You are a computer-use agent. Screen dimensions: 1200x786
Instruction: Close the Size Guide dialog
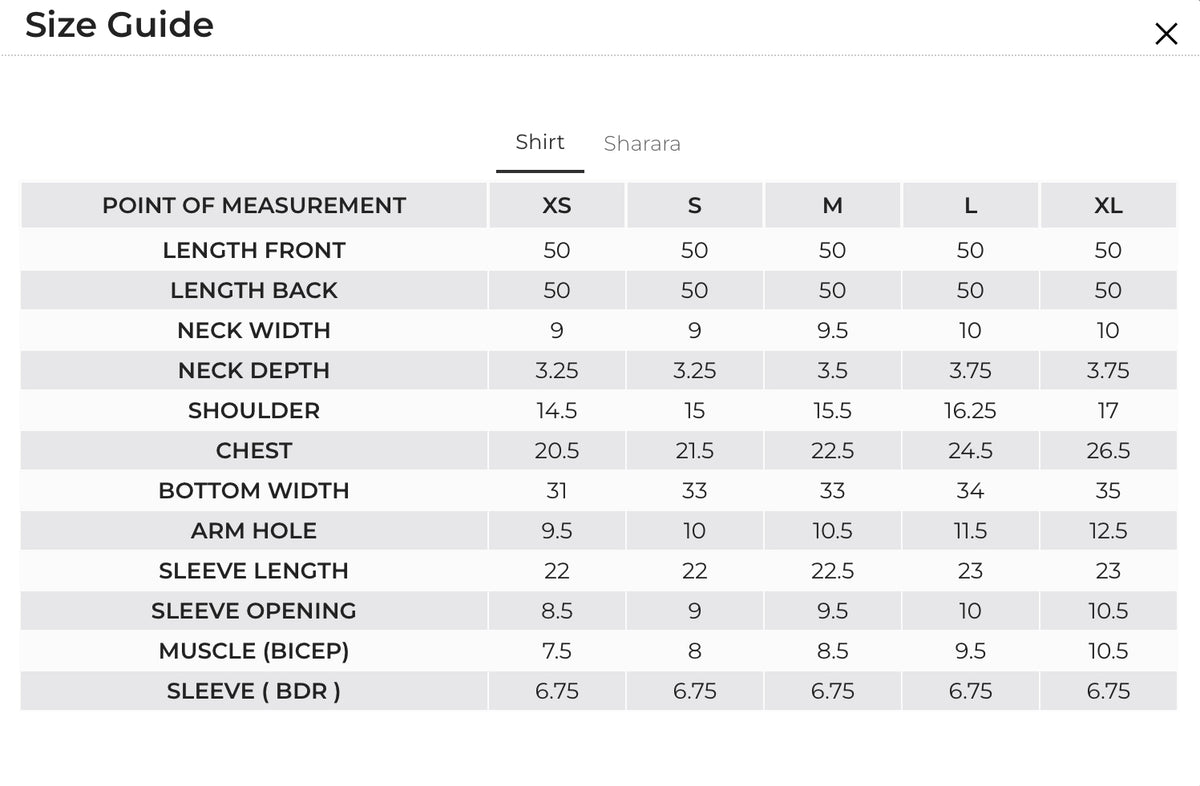1166,34
